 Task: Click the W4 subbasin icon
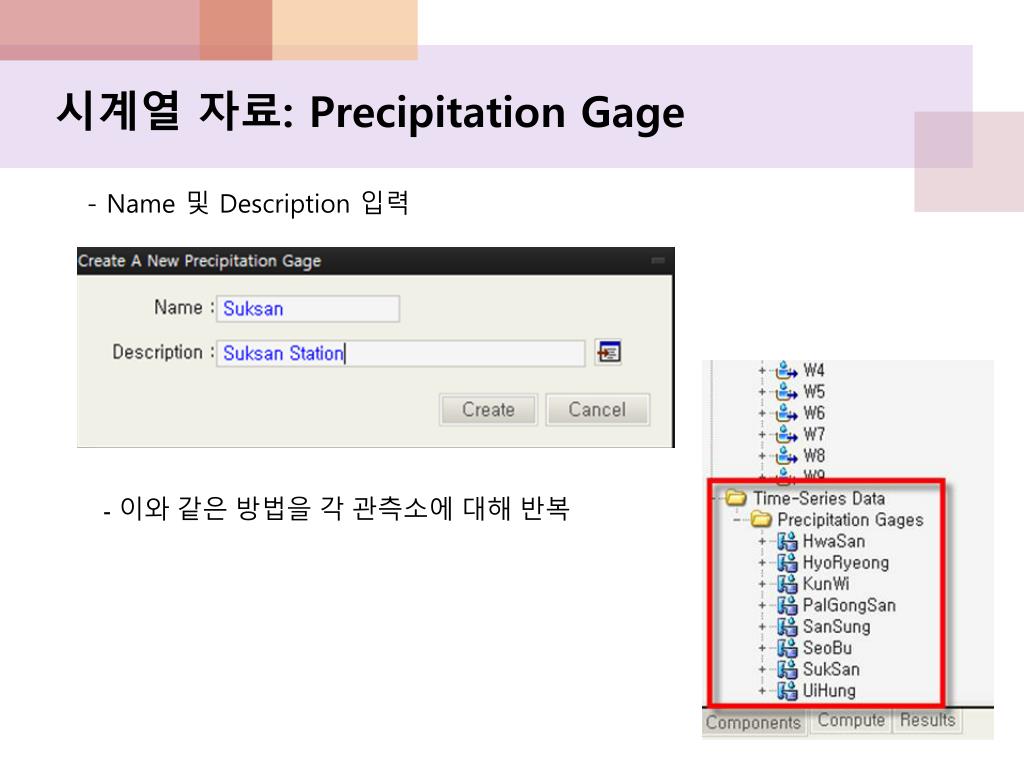click(x=786, y=371)
